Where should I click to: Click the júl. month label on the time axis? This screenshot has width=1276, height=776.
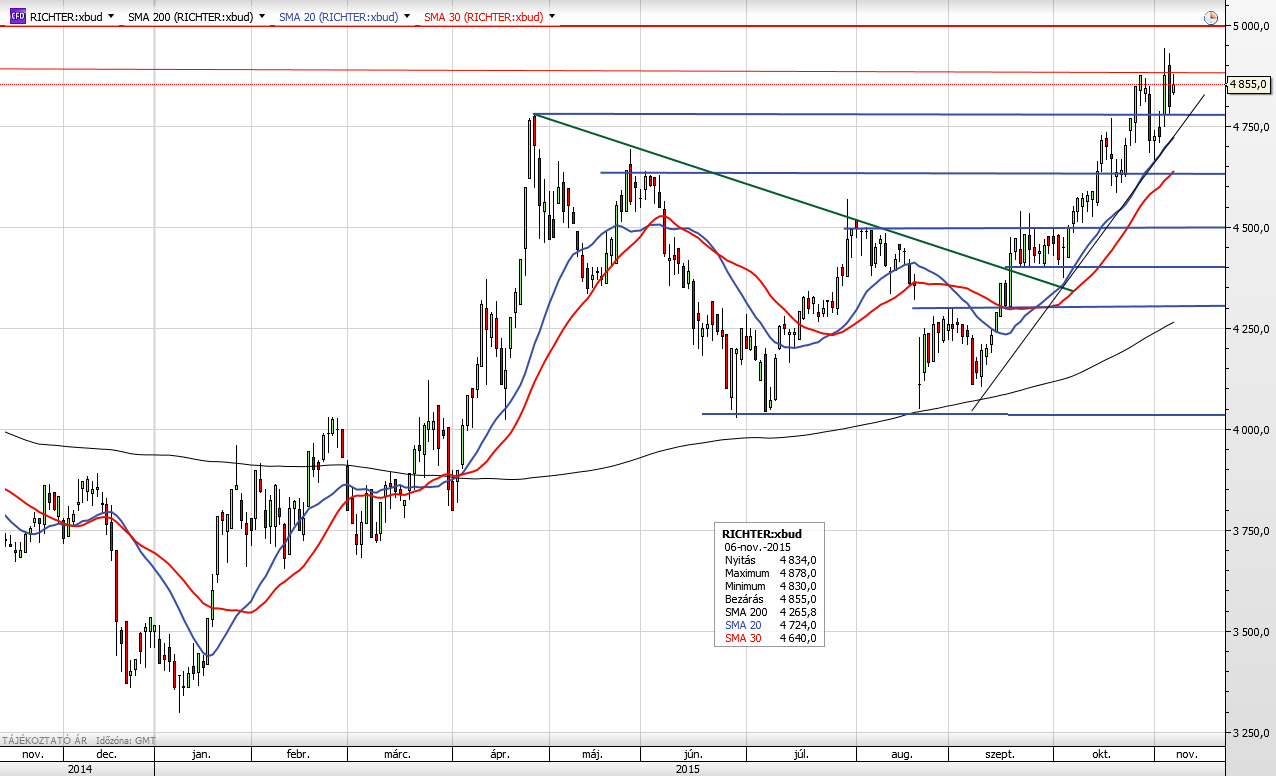(801, 755)
